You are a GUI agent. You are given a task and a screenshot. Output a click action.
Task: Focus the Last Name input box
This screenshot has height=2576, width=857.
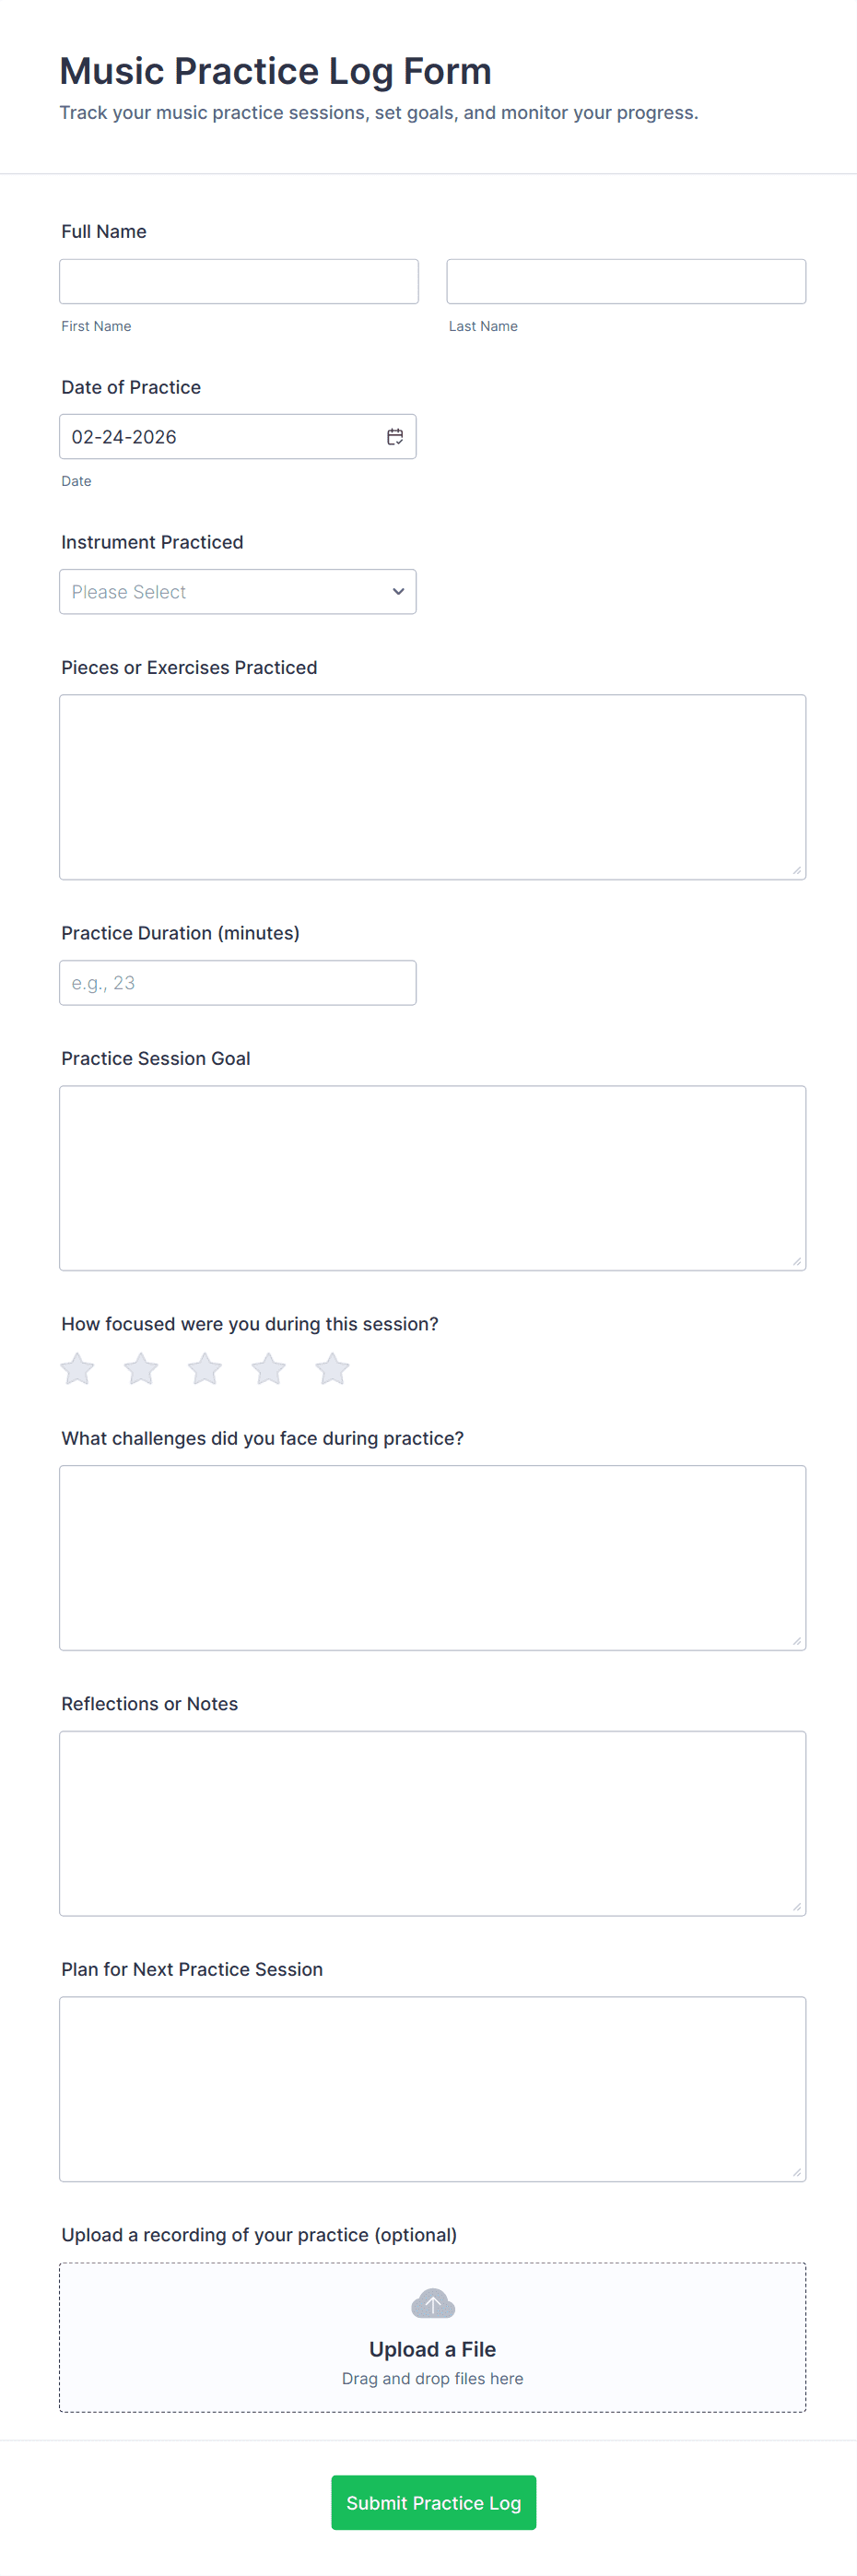point(625,282)
